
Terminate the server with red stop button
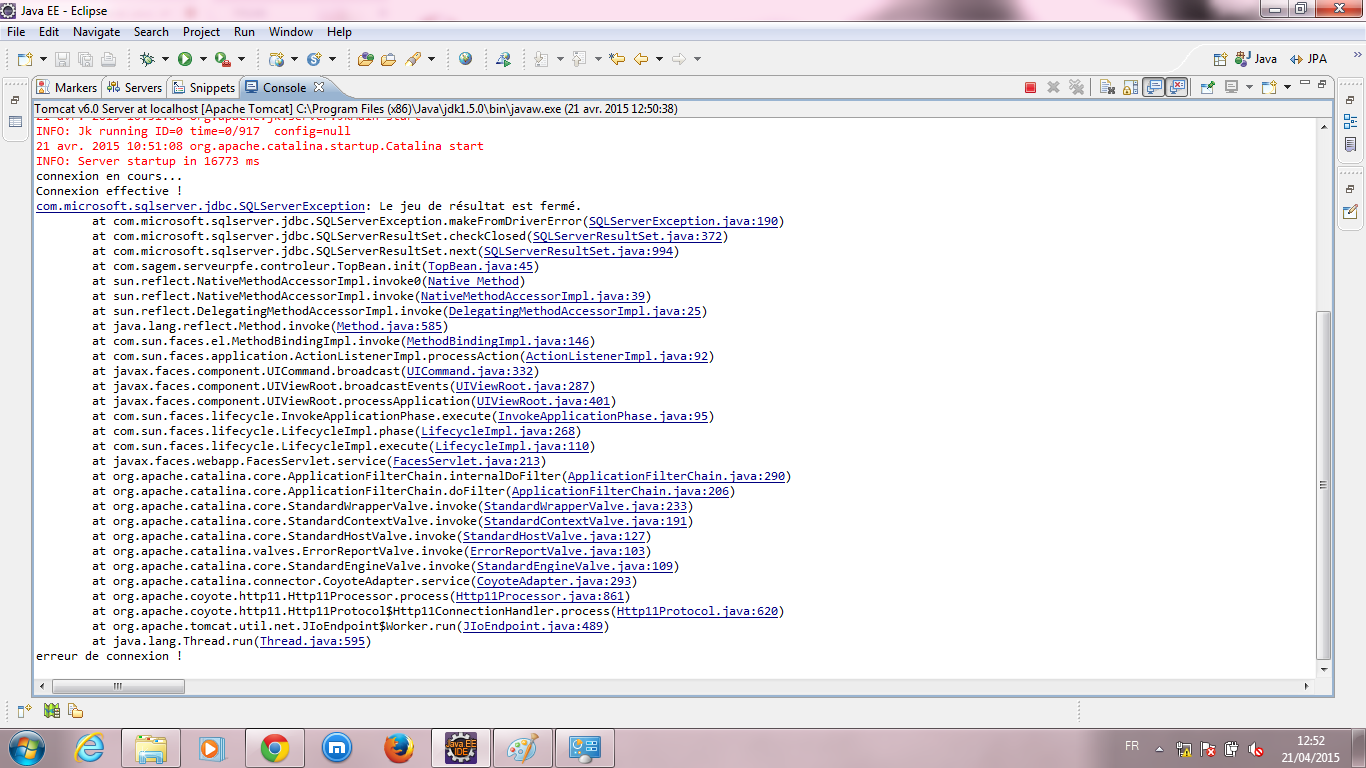pos(1030,88)
